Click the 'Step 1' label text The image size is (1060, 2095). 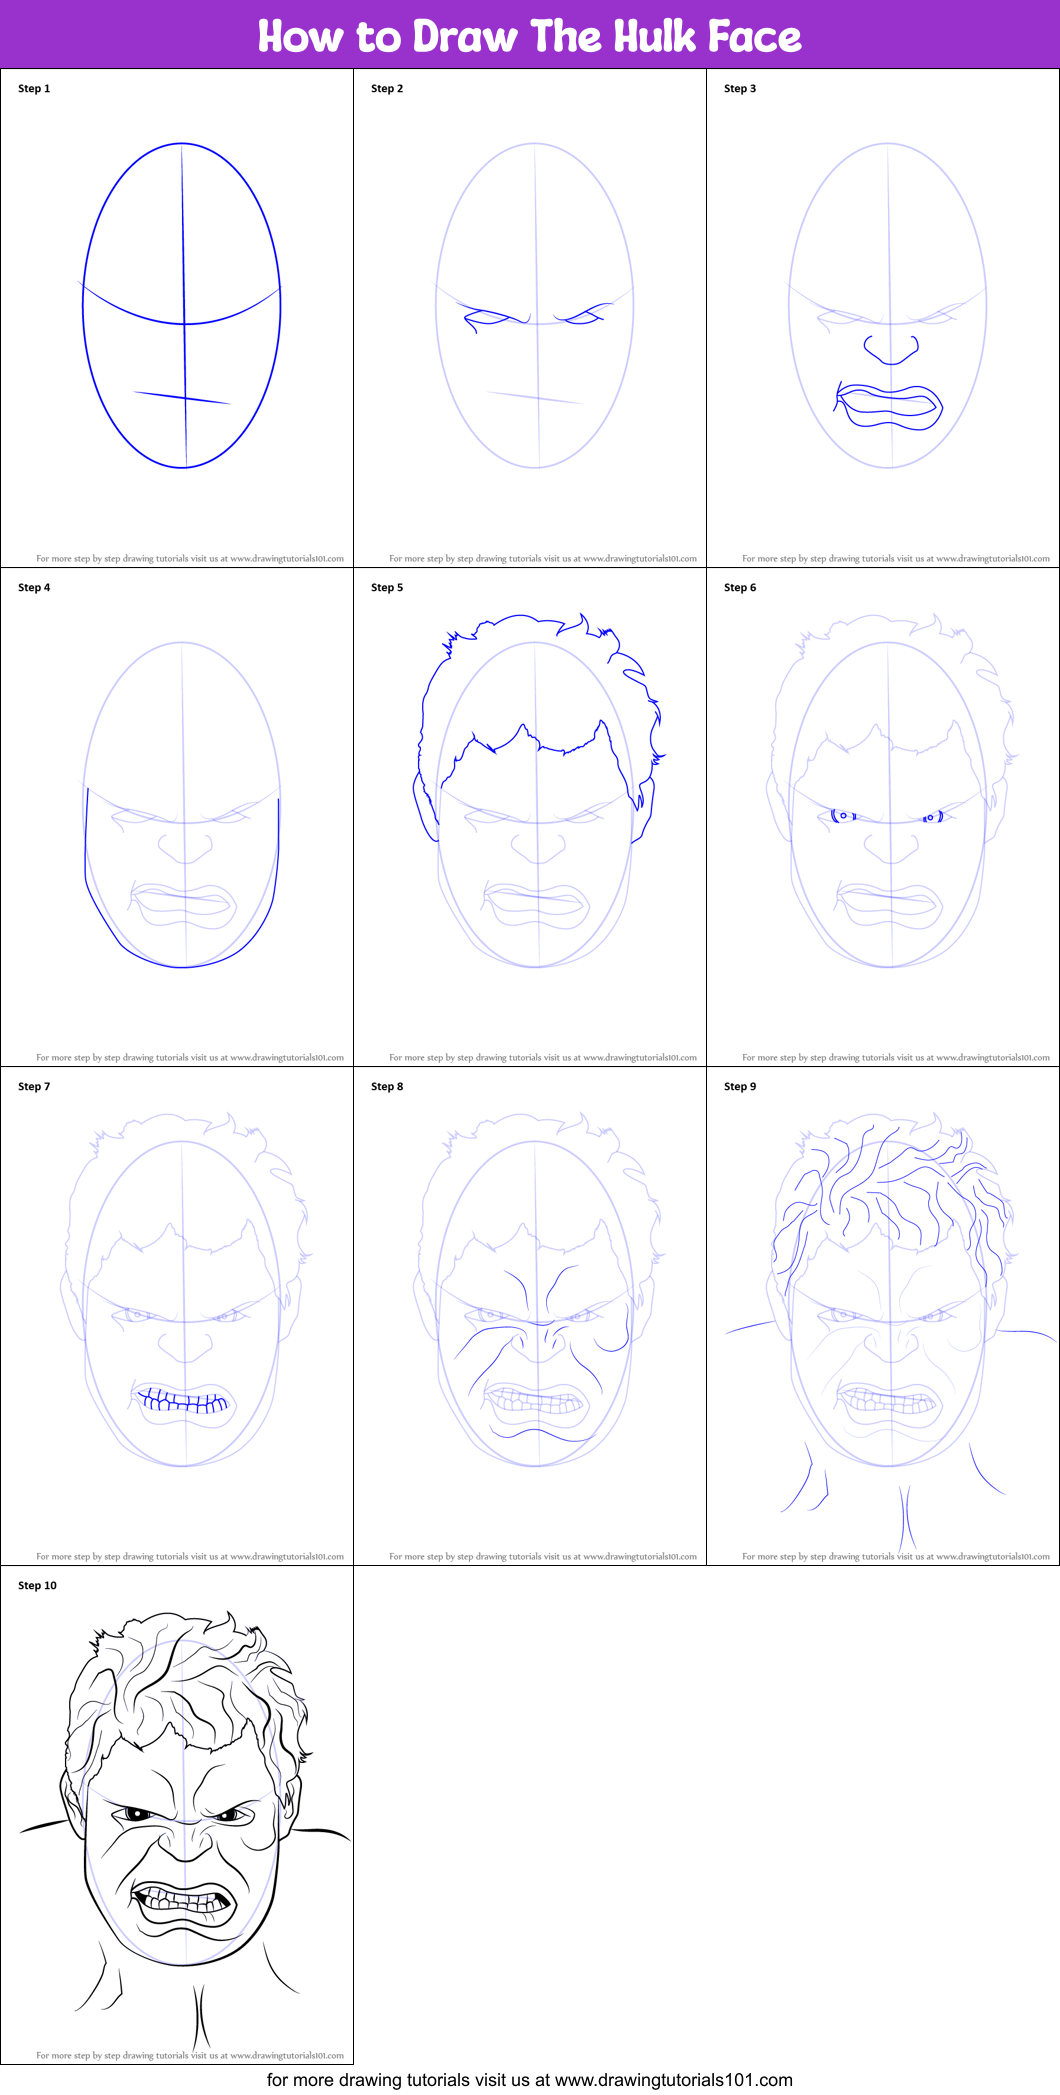pos(34,88)
